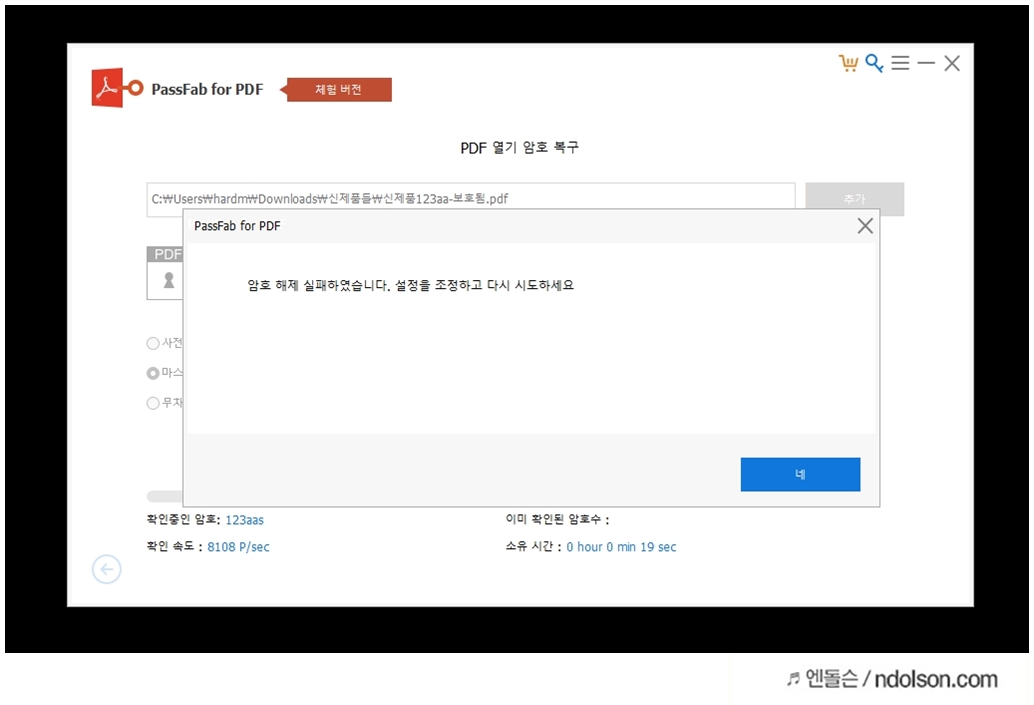Click the dialog title PassFab for PDF

[x=237, y=226]
